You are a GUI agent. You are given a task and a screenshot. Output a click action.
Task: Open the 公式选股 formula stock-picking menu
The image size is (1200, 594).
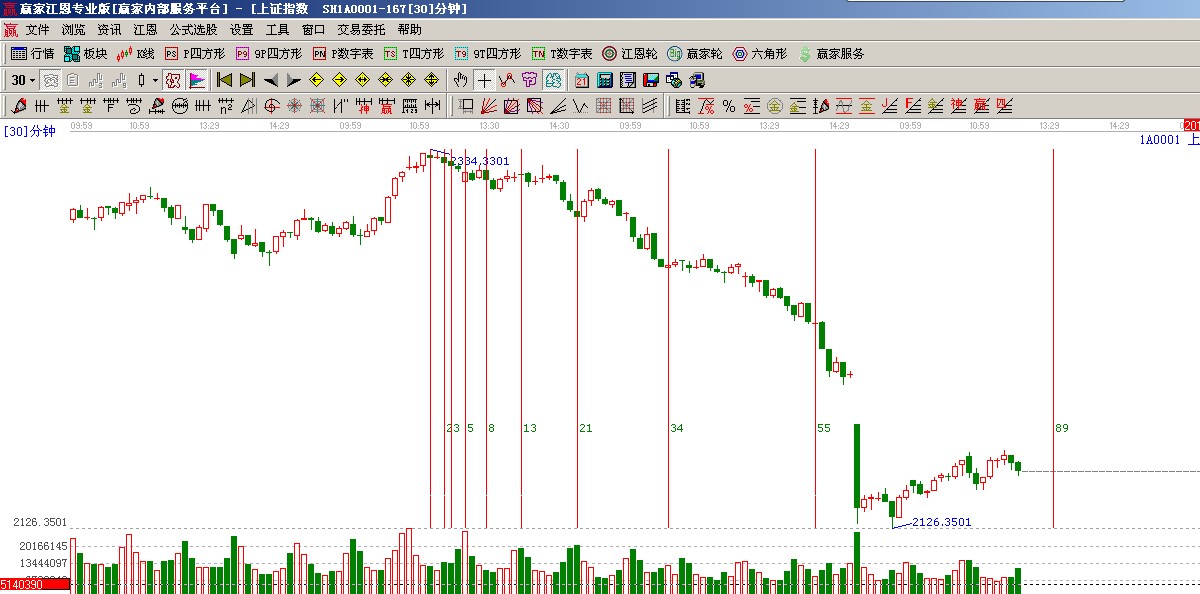[193, 30]
